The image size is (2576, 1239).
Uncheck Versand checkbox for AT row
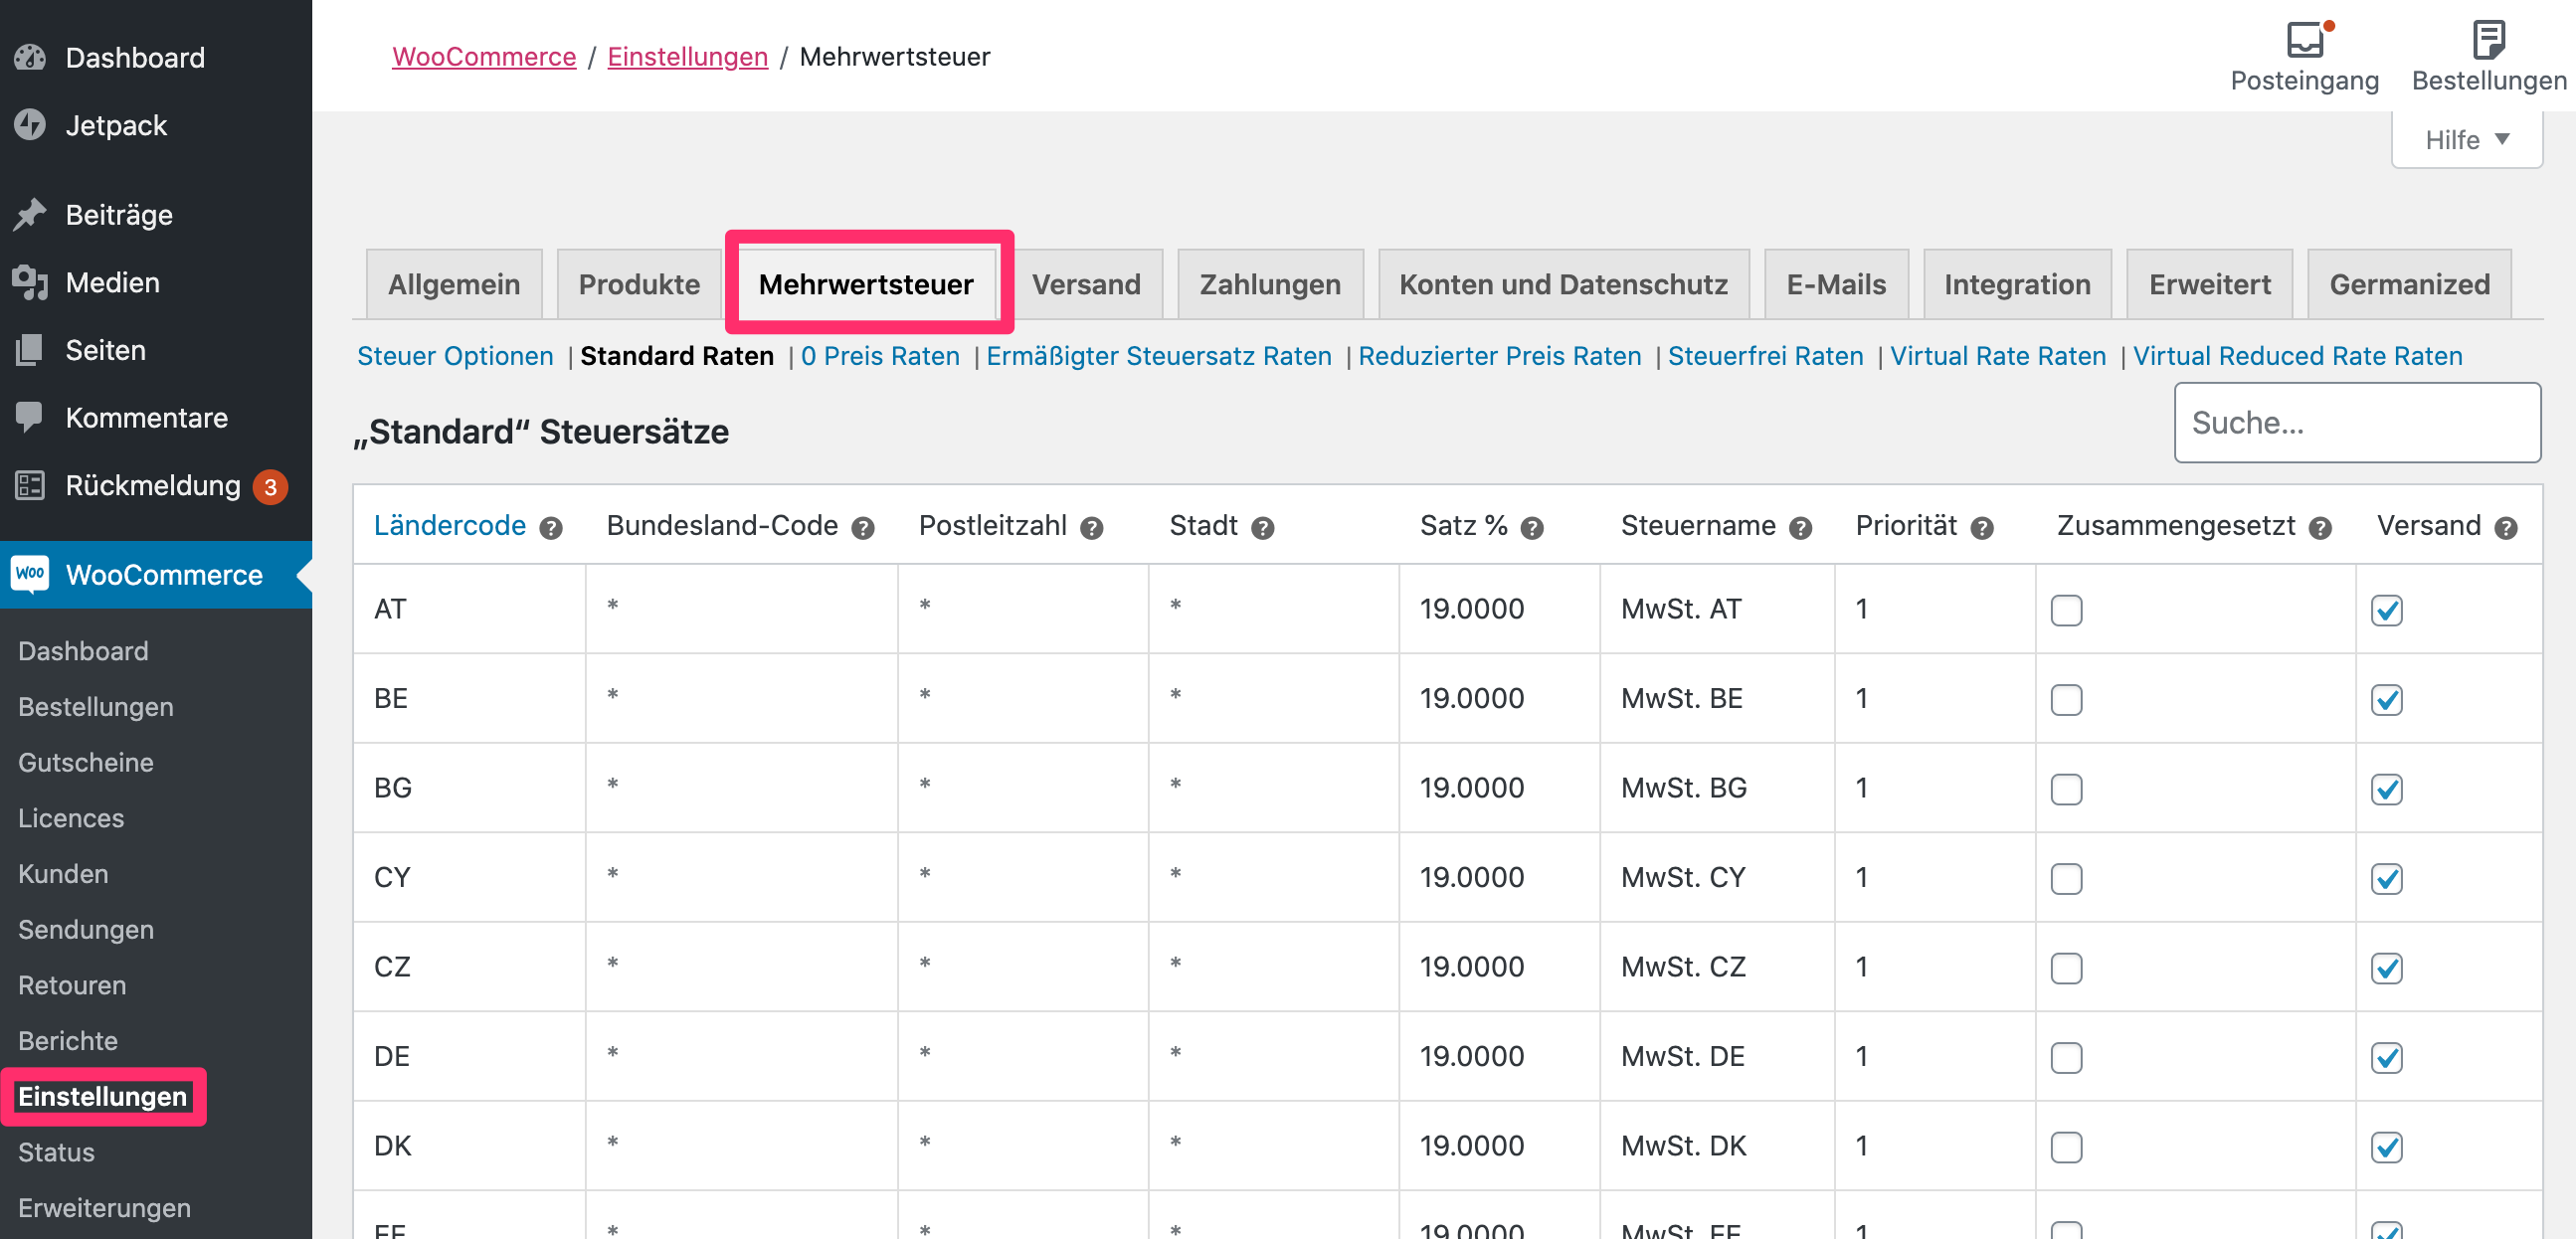point(2386,609)
